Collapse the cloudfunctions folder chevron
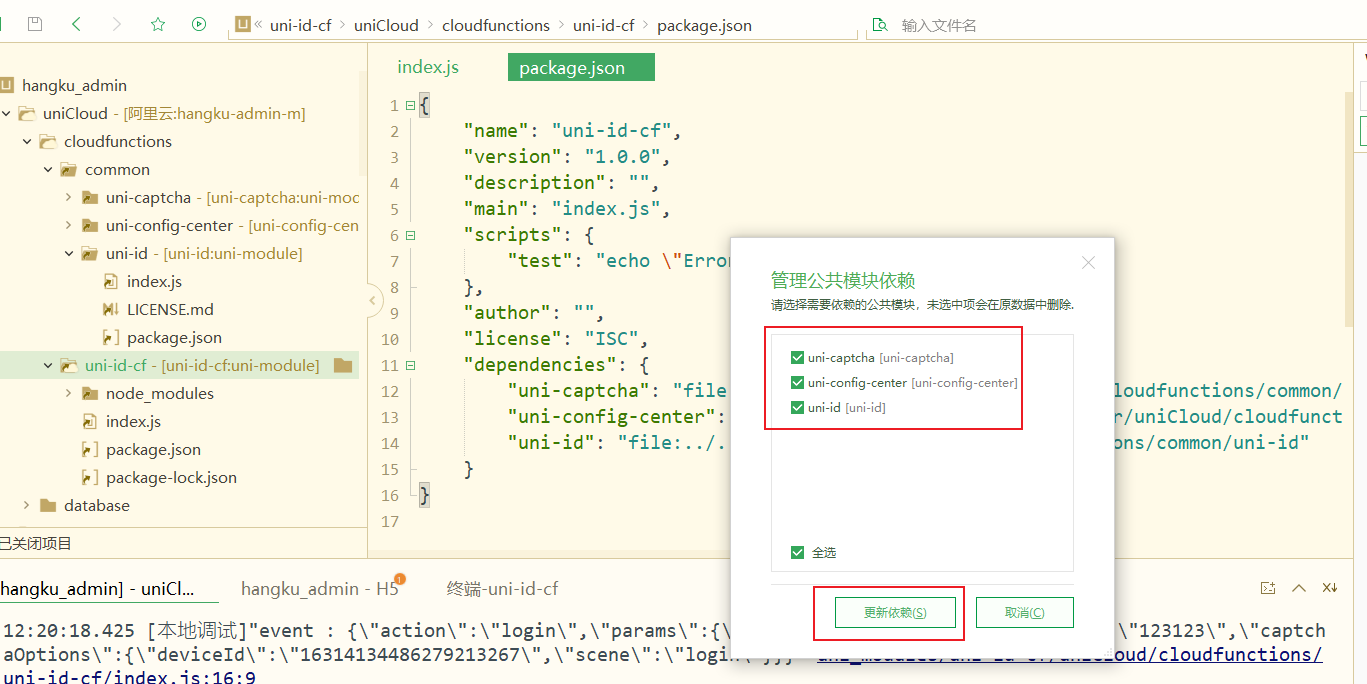 point(27,142)
